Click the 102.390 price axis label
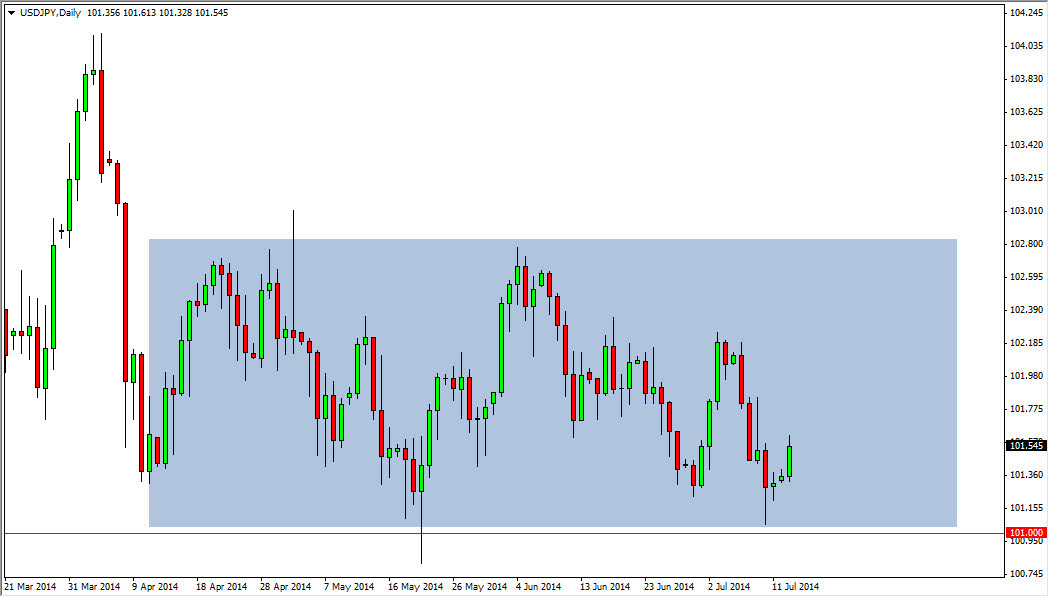Screen dimensions: 1049x597 click(x=1026, y=309)
